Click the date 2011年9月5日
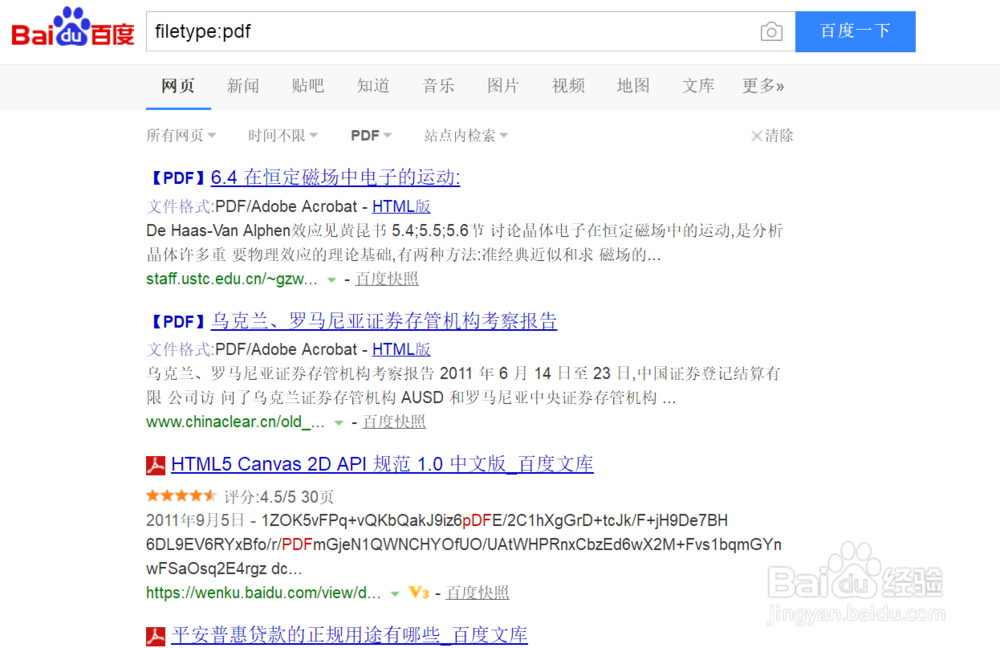The width and height of the screenshot is (1000, 648). 195,520
